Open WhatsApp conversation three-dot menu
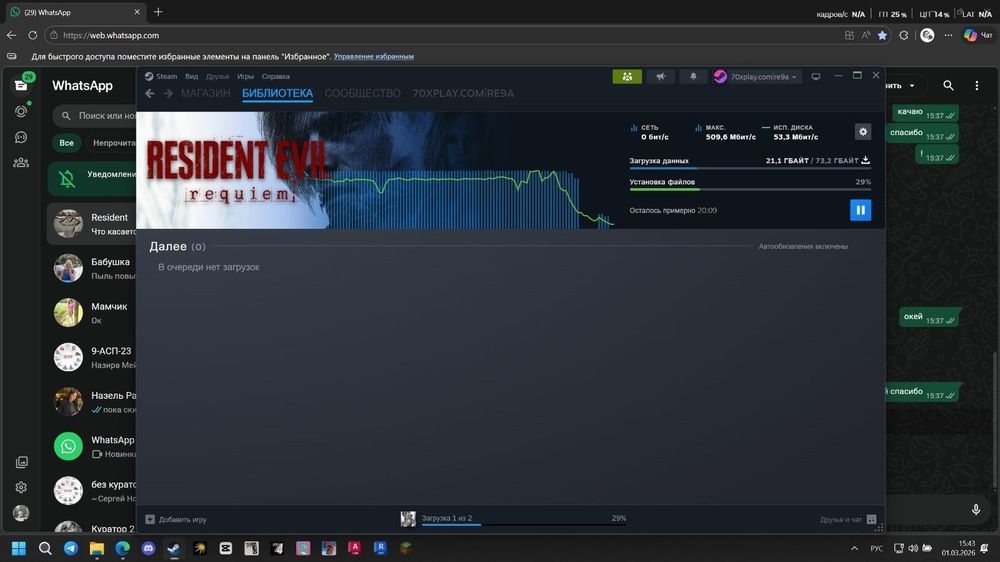Screen dimensions: 1000x562 click(976, 85)
